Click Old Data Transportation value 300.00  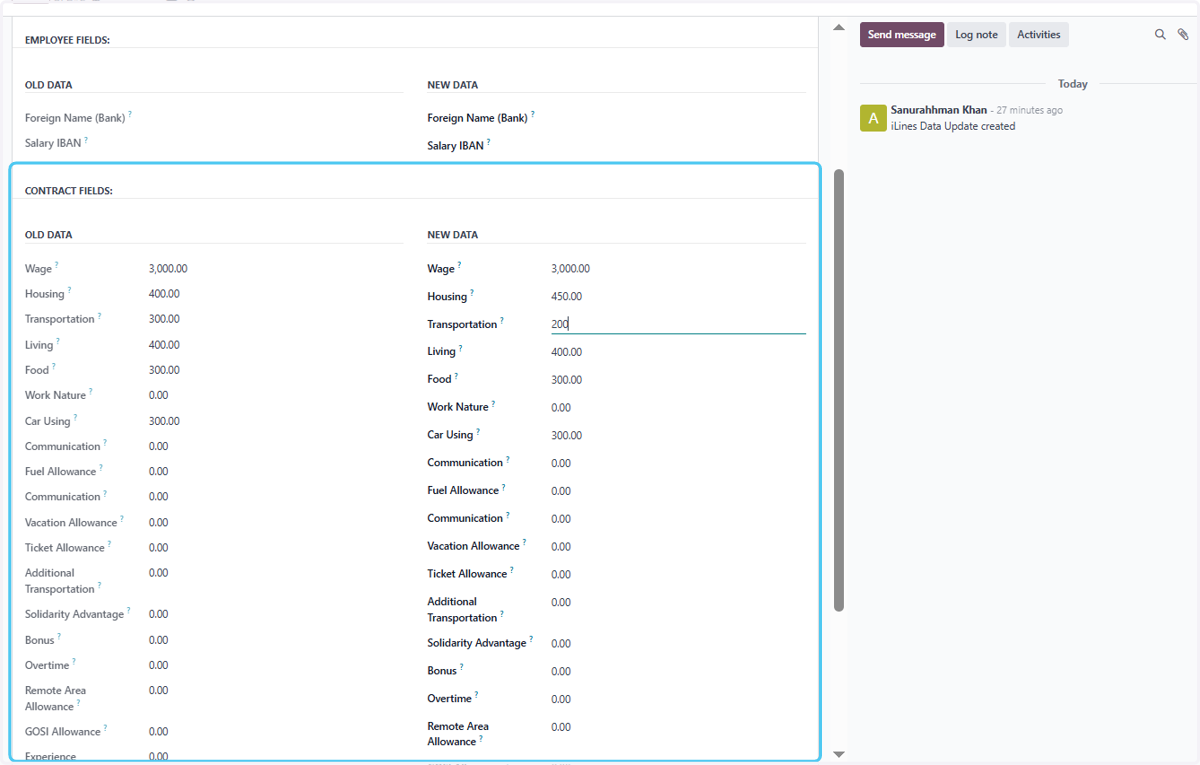coord(164,319)
